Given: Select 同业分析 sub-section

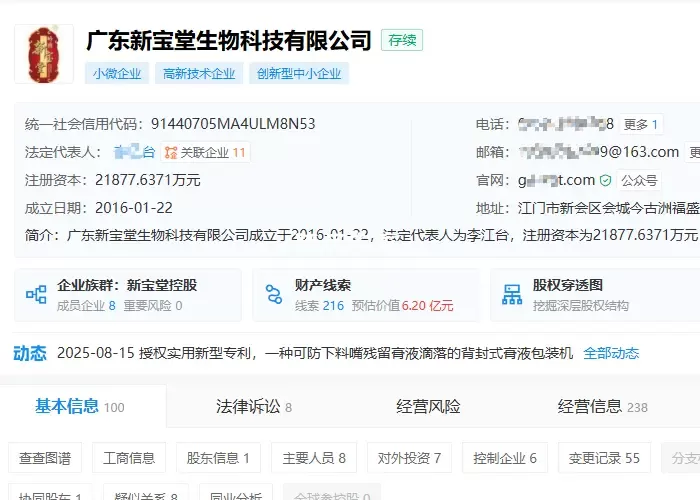Looking at the screenshot, I should (x=236, y=492).
